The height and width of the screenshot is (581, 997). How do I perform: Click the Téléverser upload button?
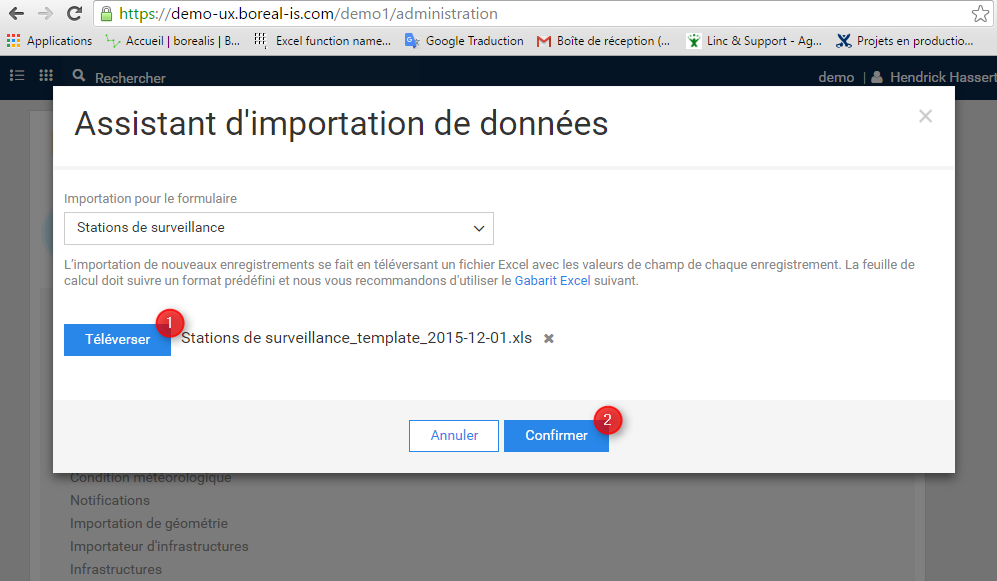(x=117, y=339)
